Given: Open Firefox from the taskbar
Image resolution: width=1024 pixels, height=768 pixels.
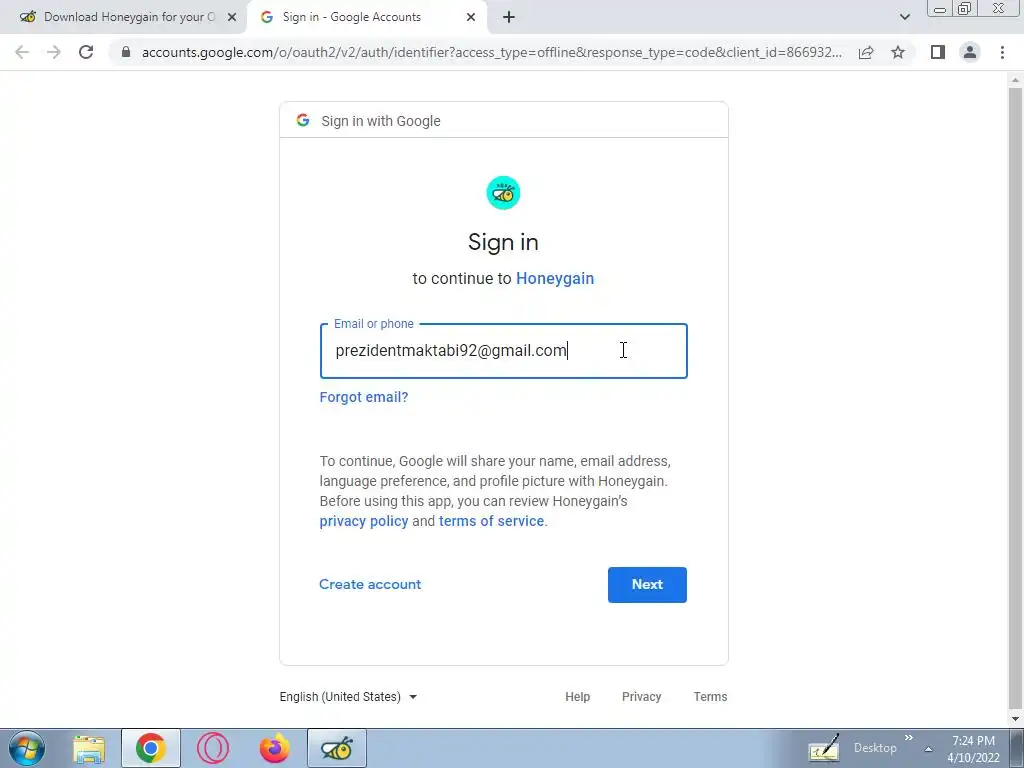Looking at the screenshot, I should pos(274,748).
